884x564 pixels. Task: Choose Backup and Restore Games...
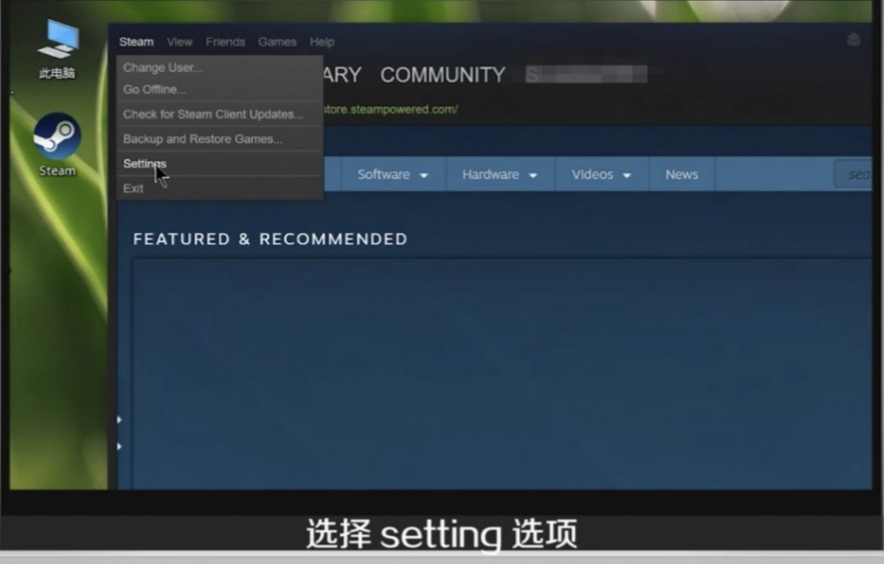pyautogui.click(x=220, y=139)
